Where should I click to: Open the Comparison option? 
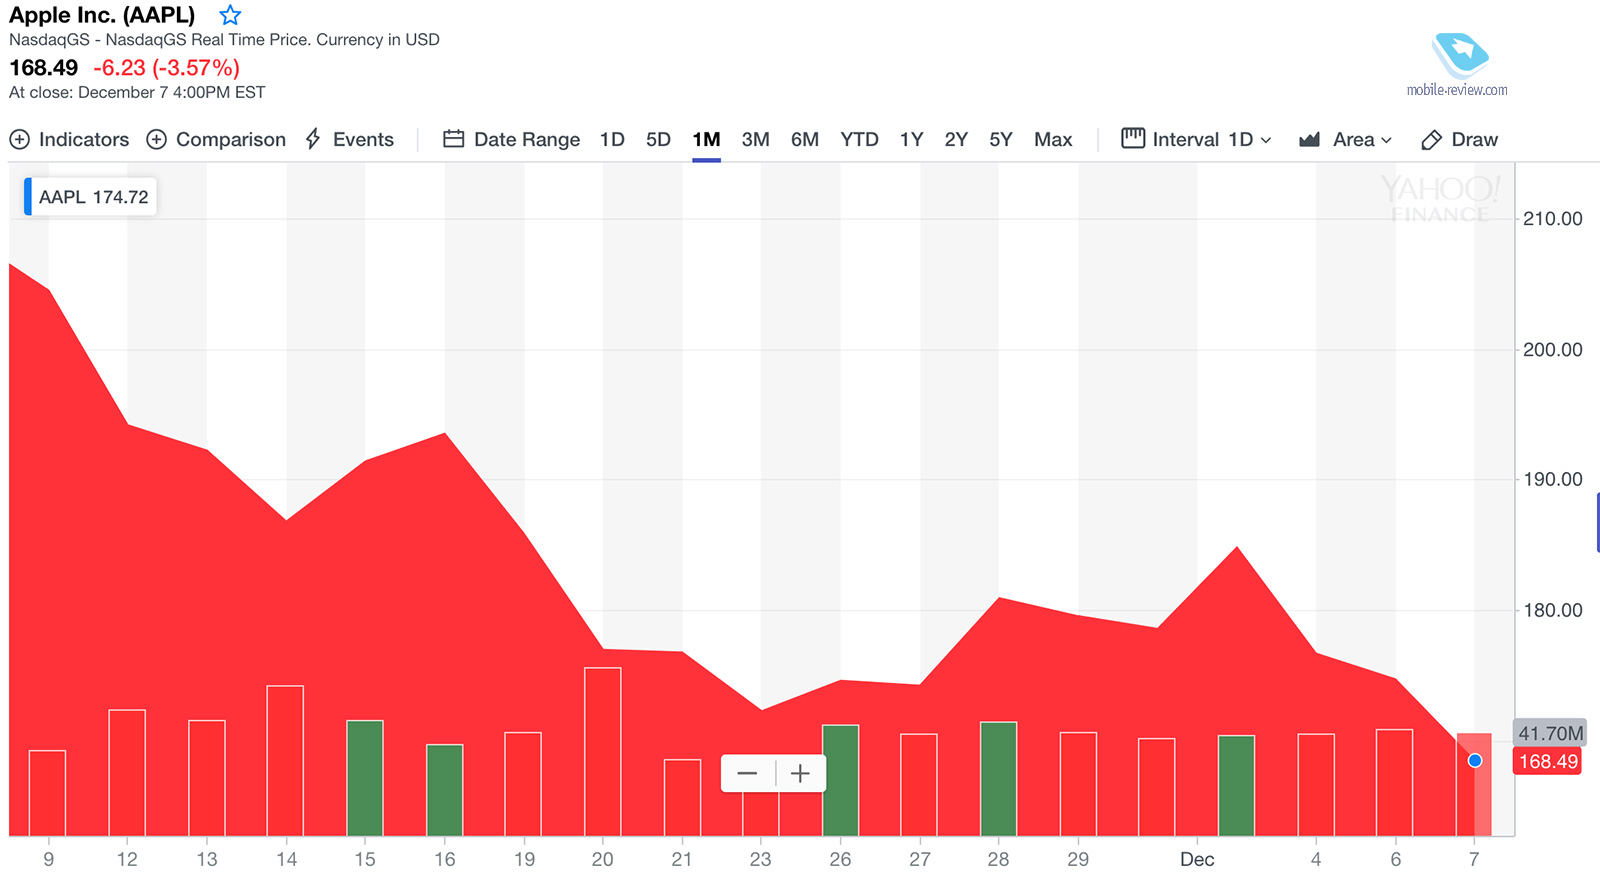pos(216,139)
